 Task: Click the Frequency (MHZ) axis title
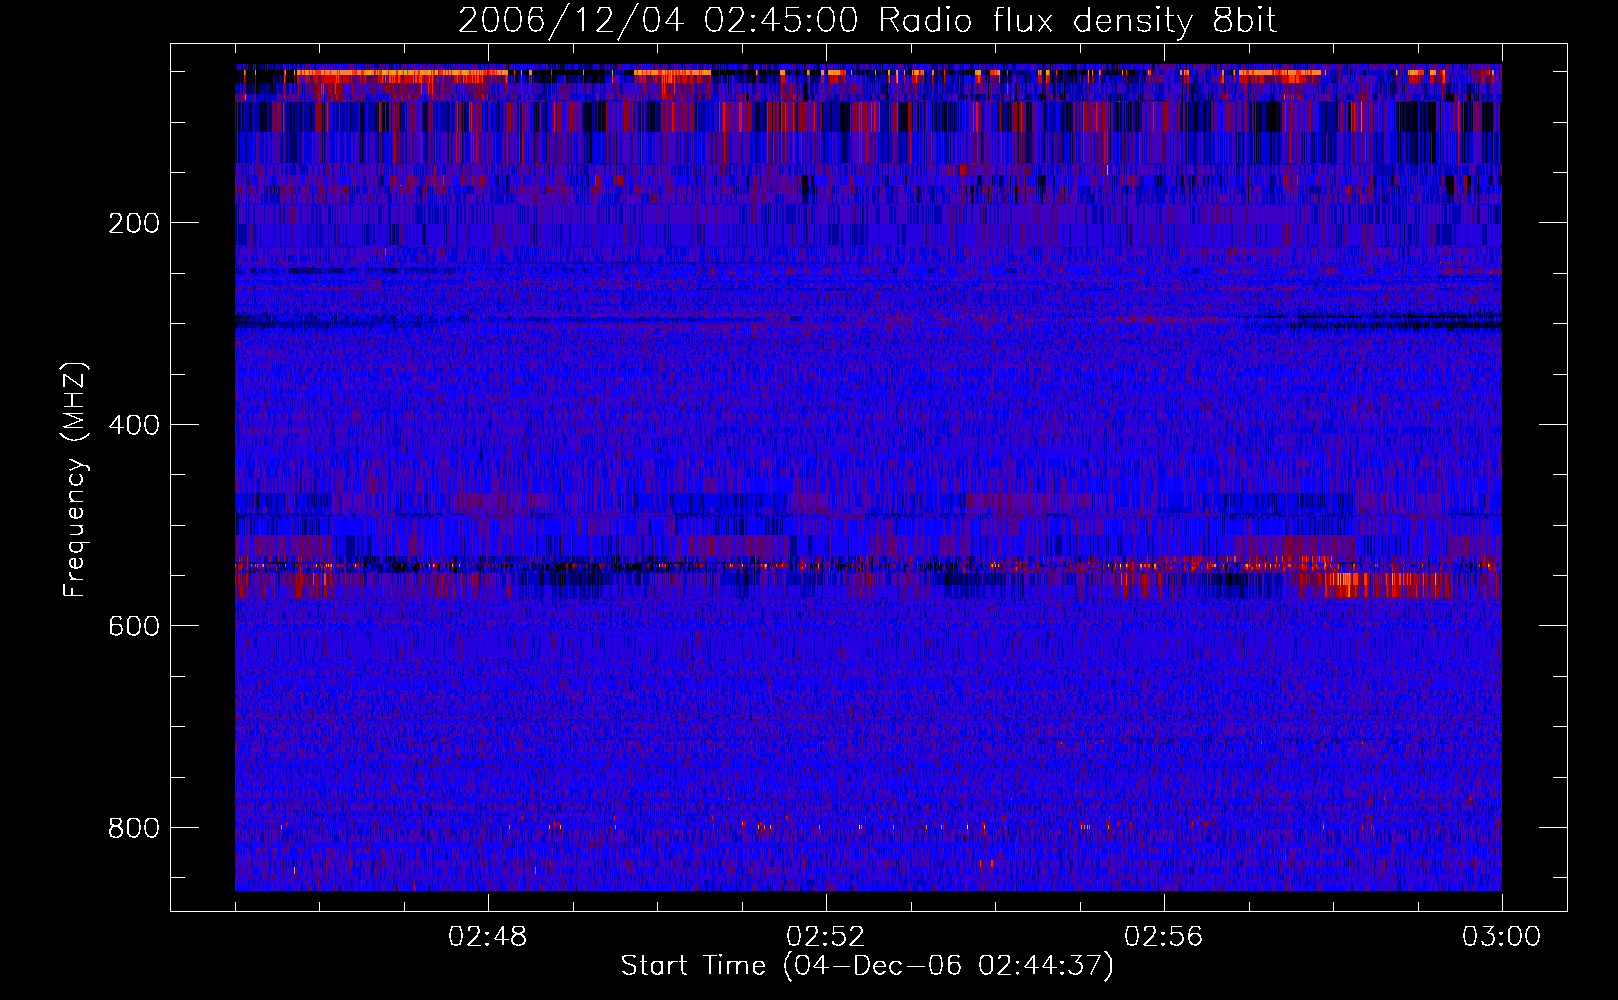(75, 480)
